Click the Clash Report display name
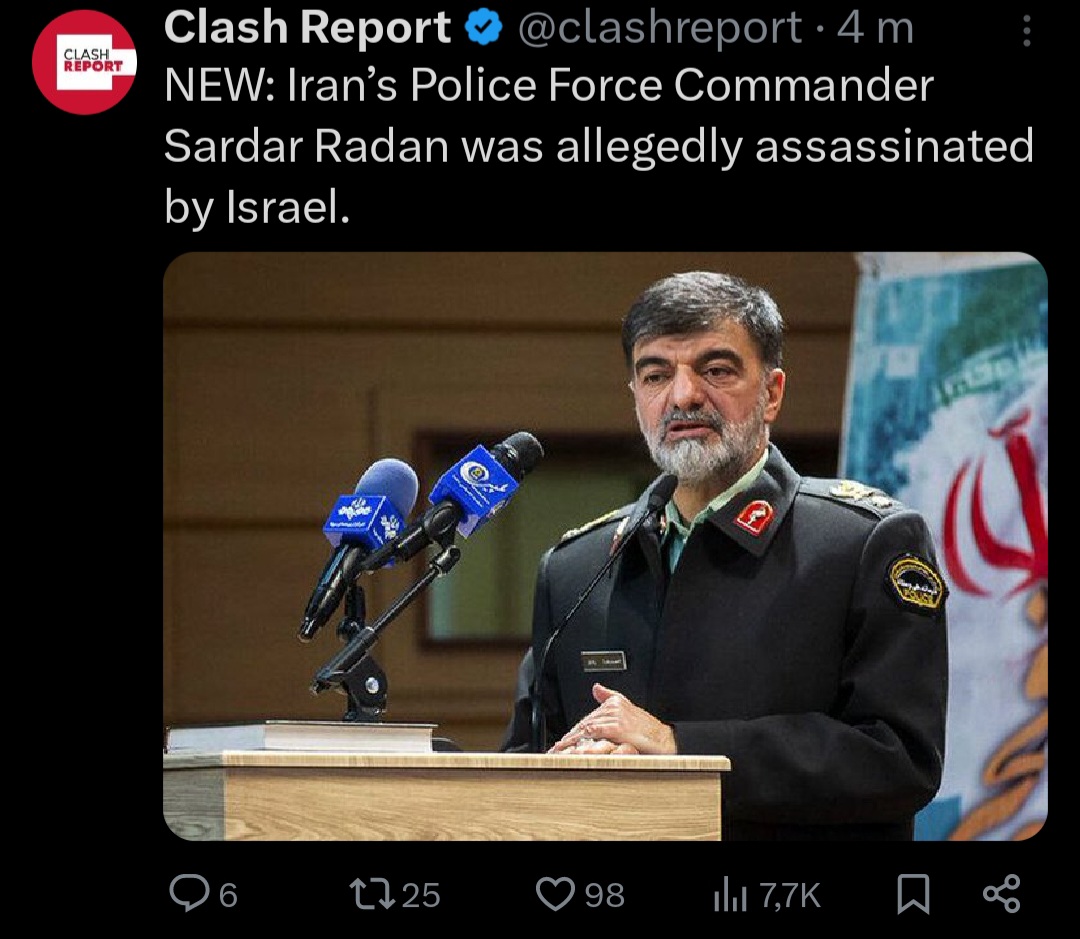Viewport: 1080px width, 939px height. coord(307,28)
